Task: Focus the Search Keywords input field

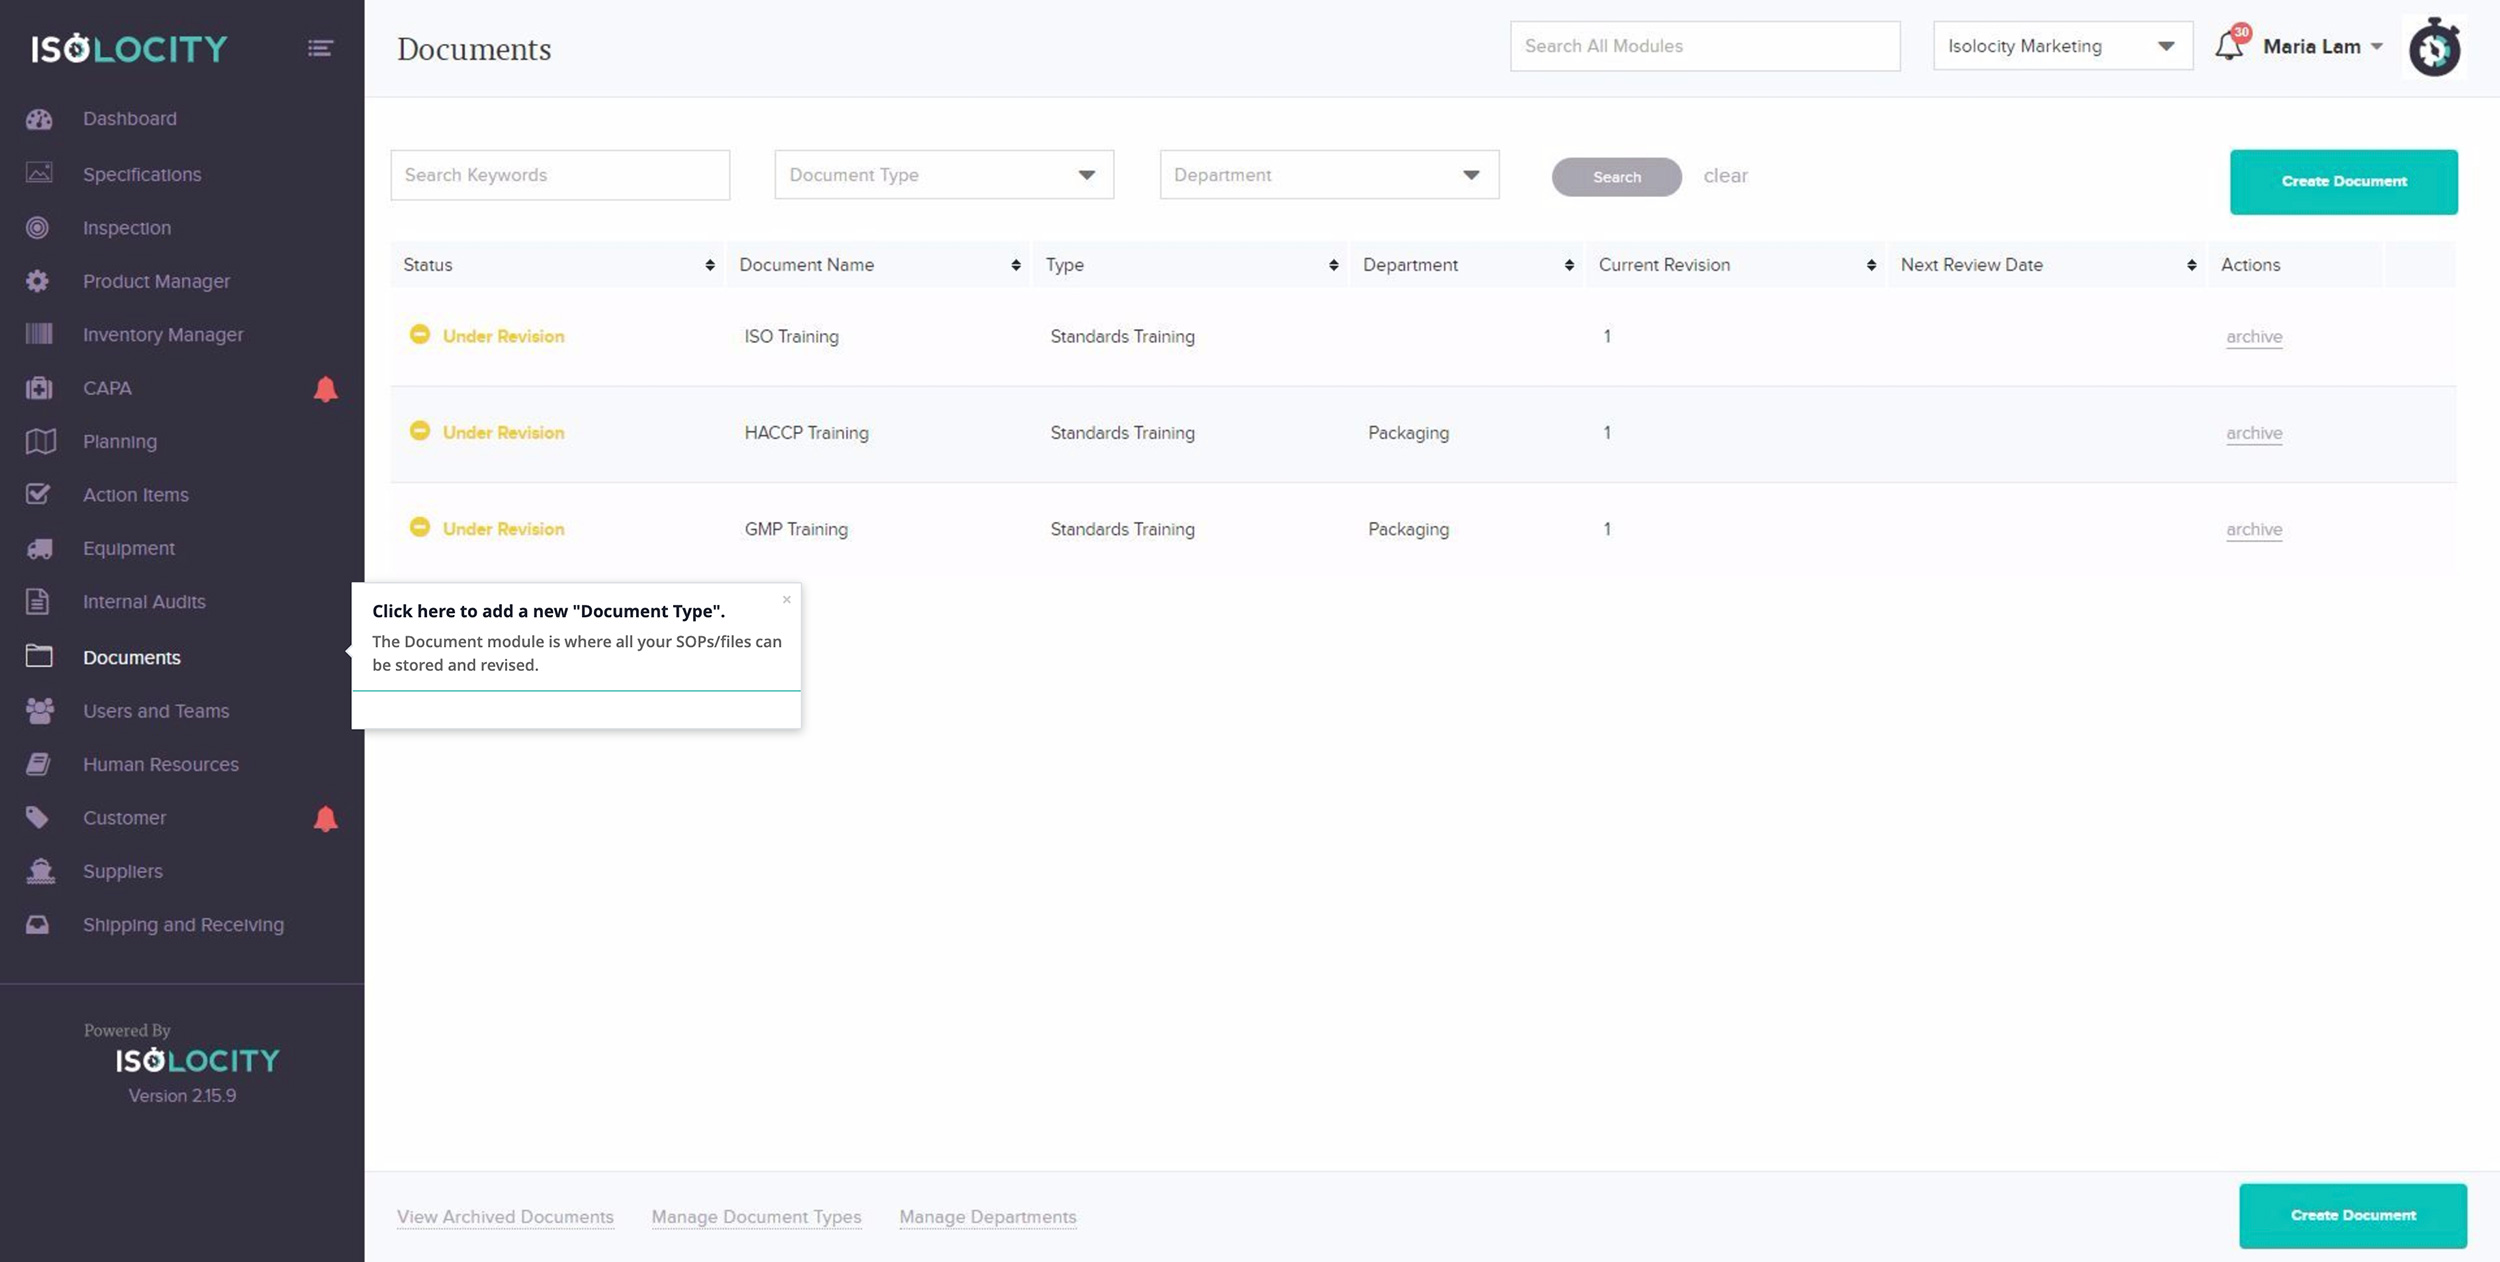Action: point(560,175)
